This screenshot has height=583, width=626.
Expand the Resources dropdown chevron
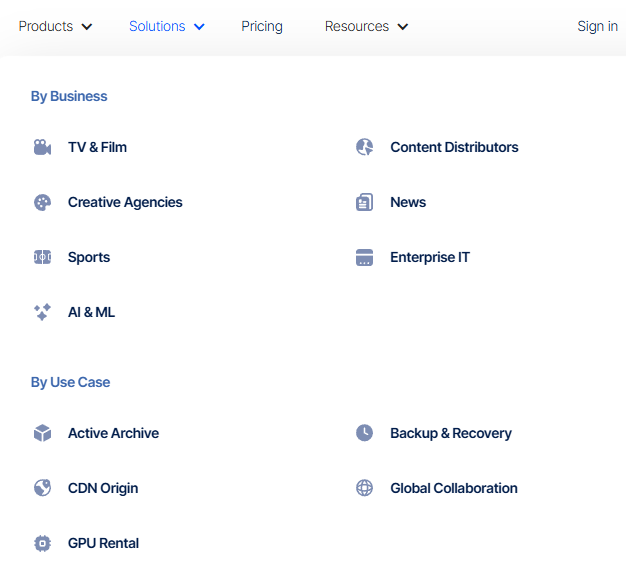click(403, 27)
